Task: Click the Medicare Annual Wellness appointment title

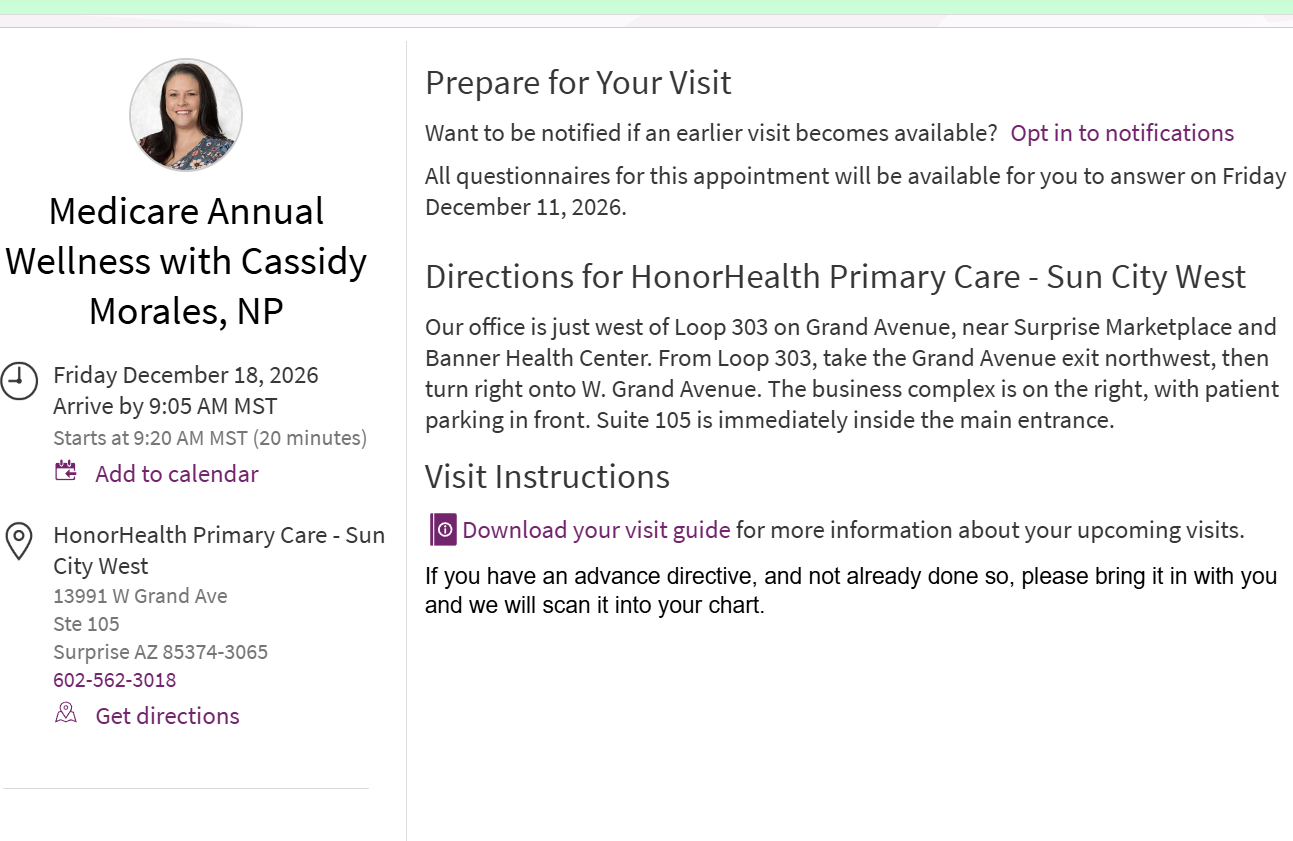Action: click(x=186, y=261)
